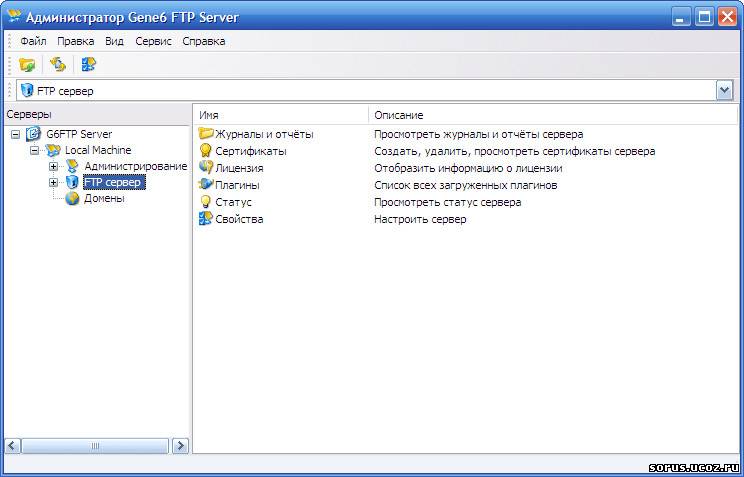Open the Справка menu
The image size is (744, 477).
click(204, 41)
